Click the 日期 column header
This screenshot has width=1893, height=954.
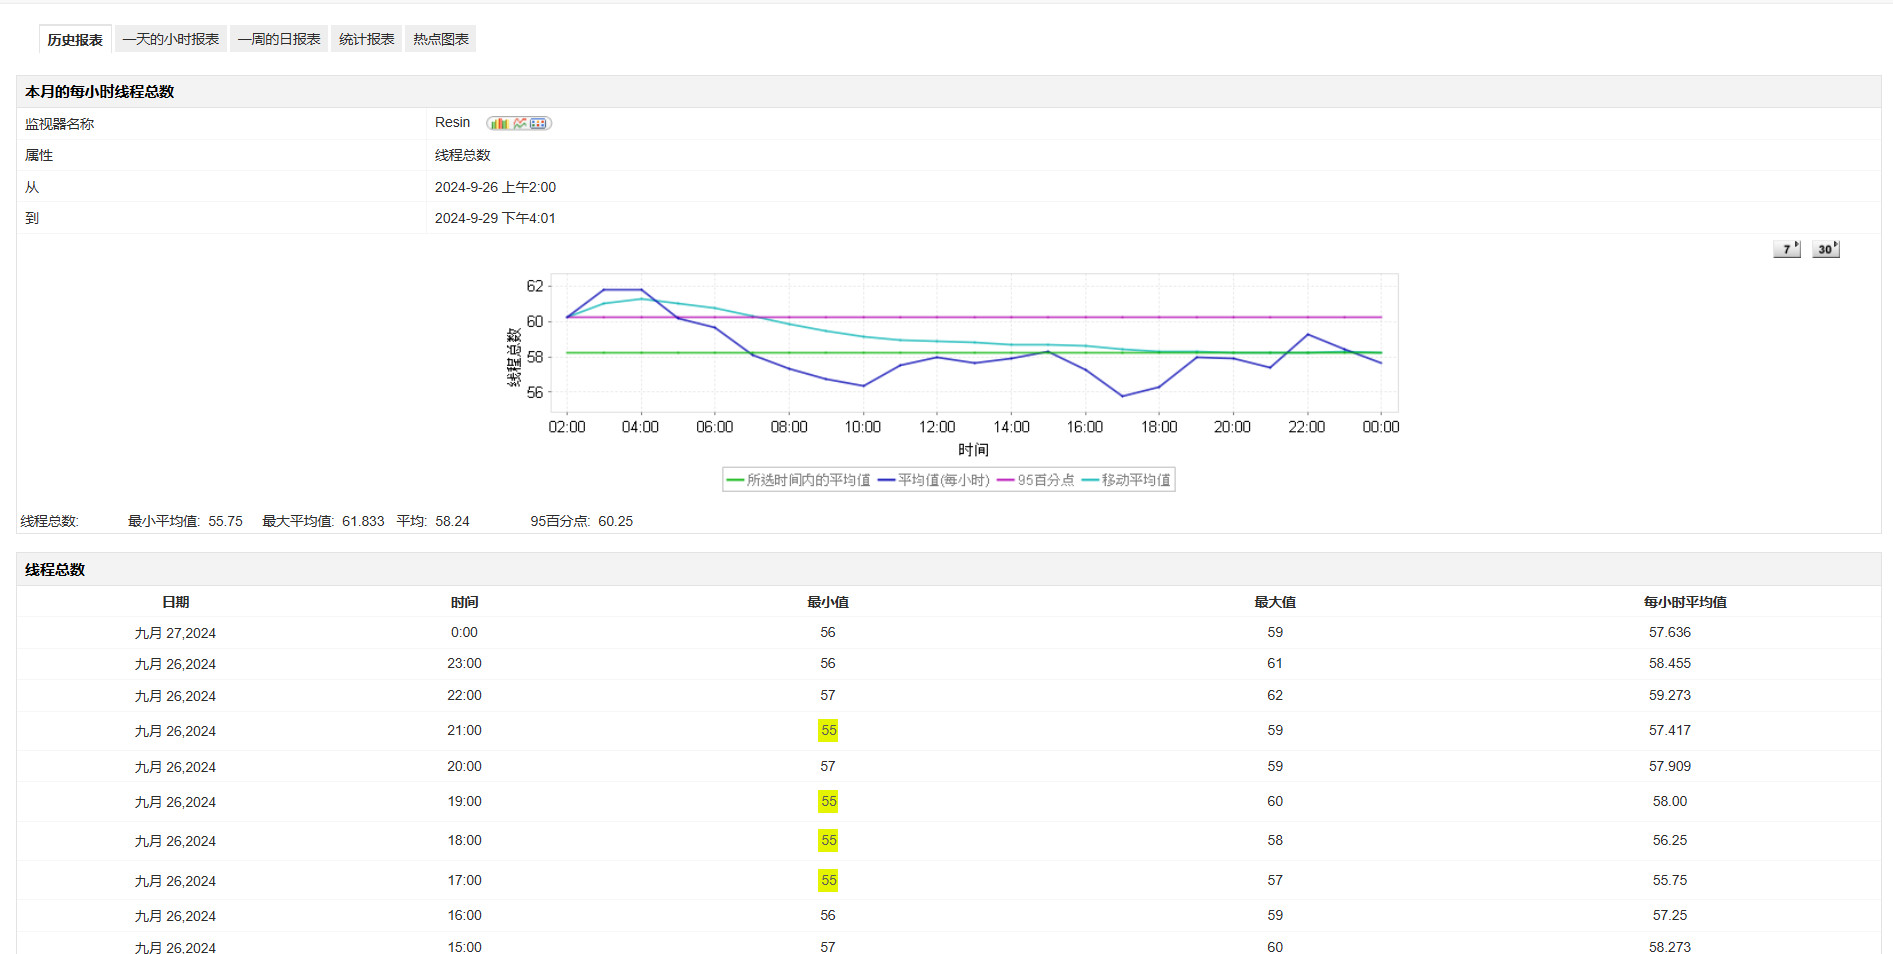(175, 602)
